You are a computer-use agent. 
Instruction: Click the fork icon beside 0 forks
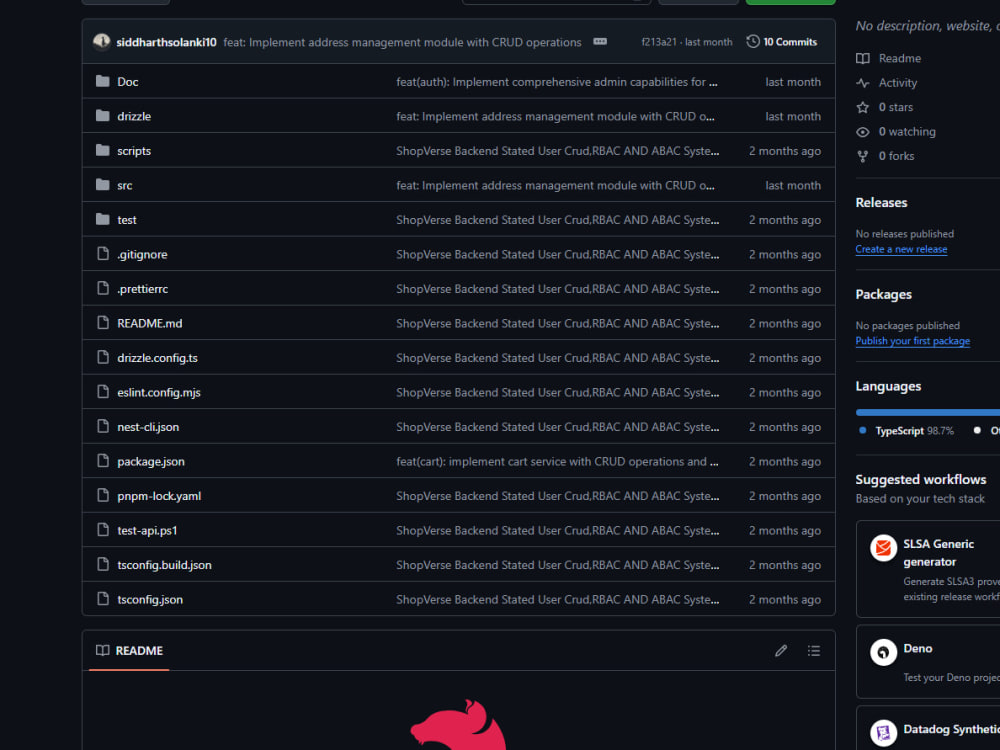tap(863, 156)
